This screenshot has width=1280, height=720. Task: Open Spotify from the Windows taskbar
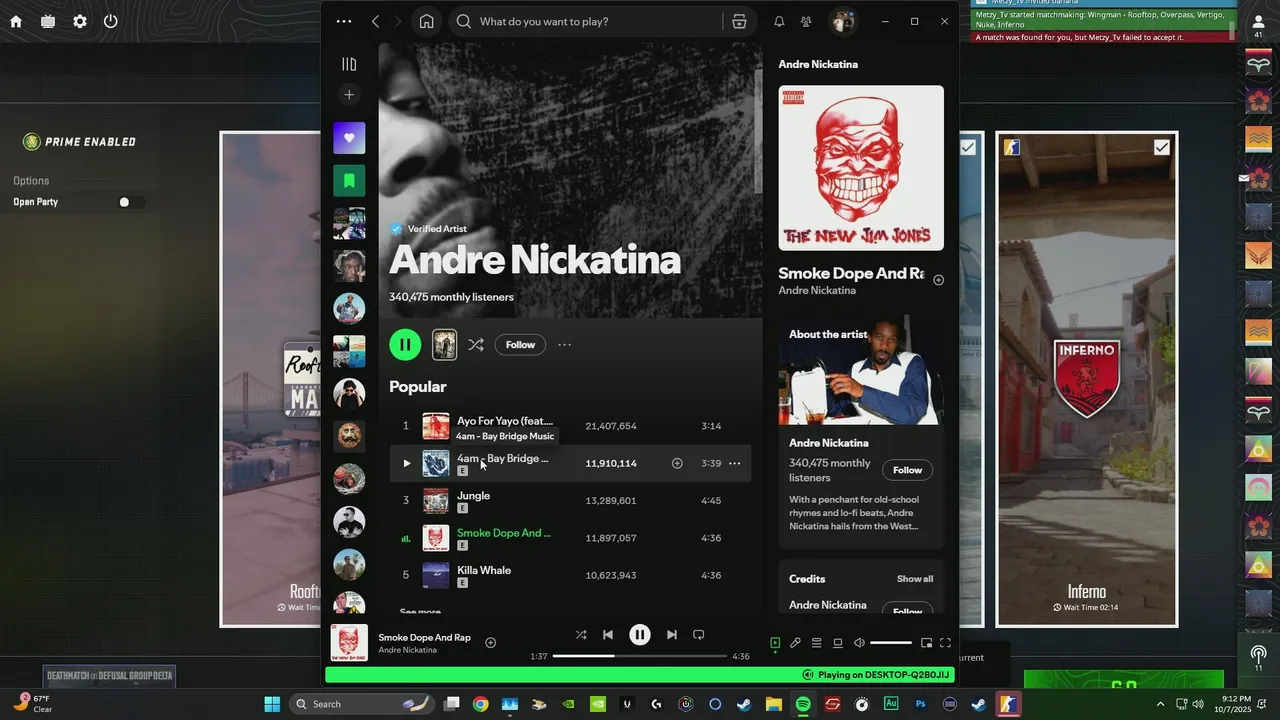click(x=803, y=704)
